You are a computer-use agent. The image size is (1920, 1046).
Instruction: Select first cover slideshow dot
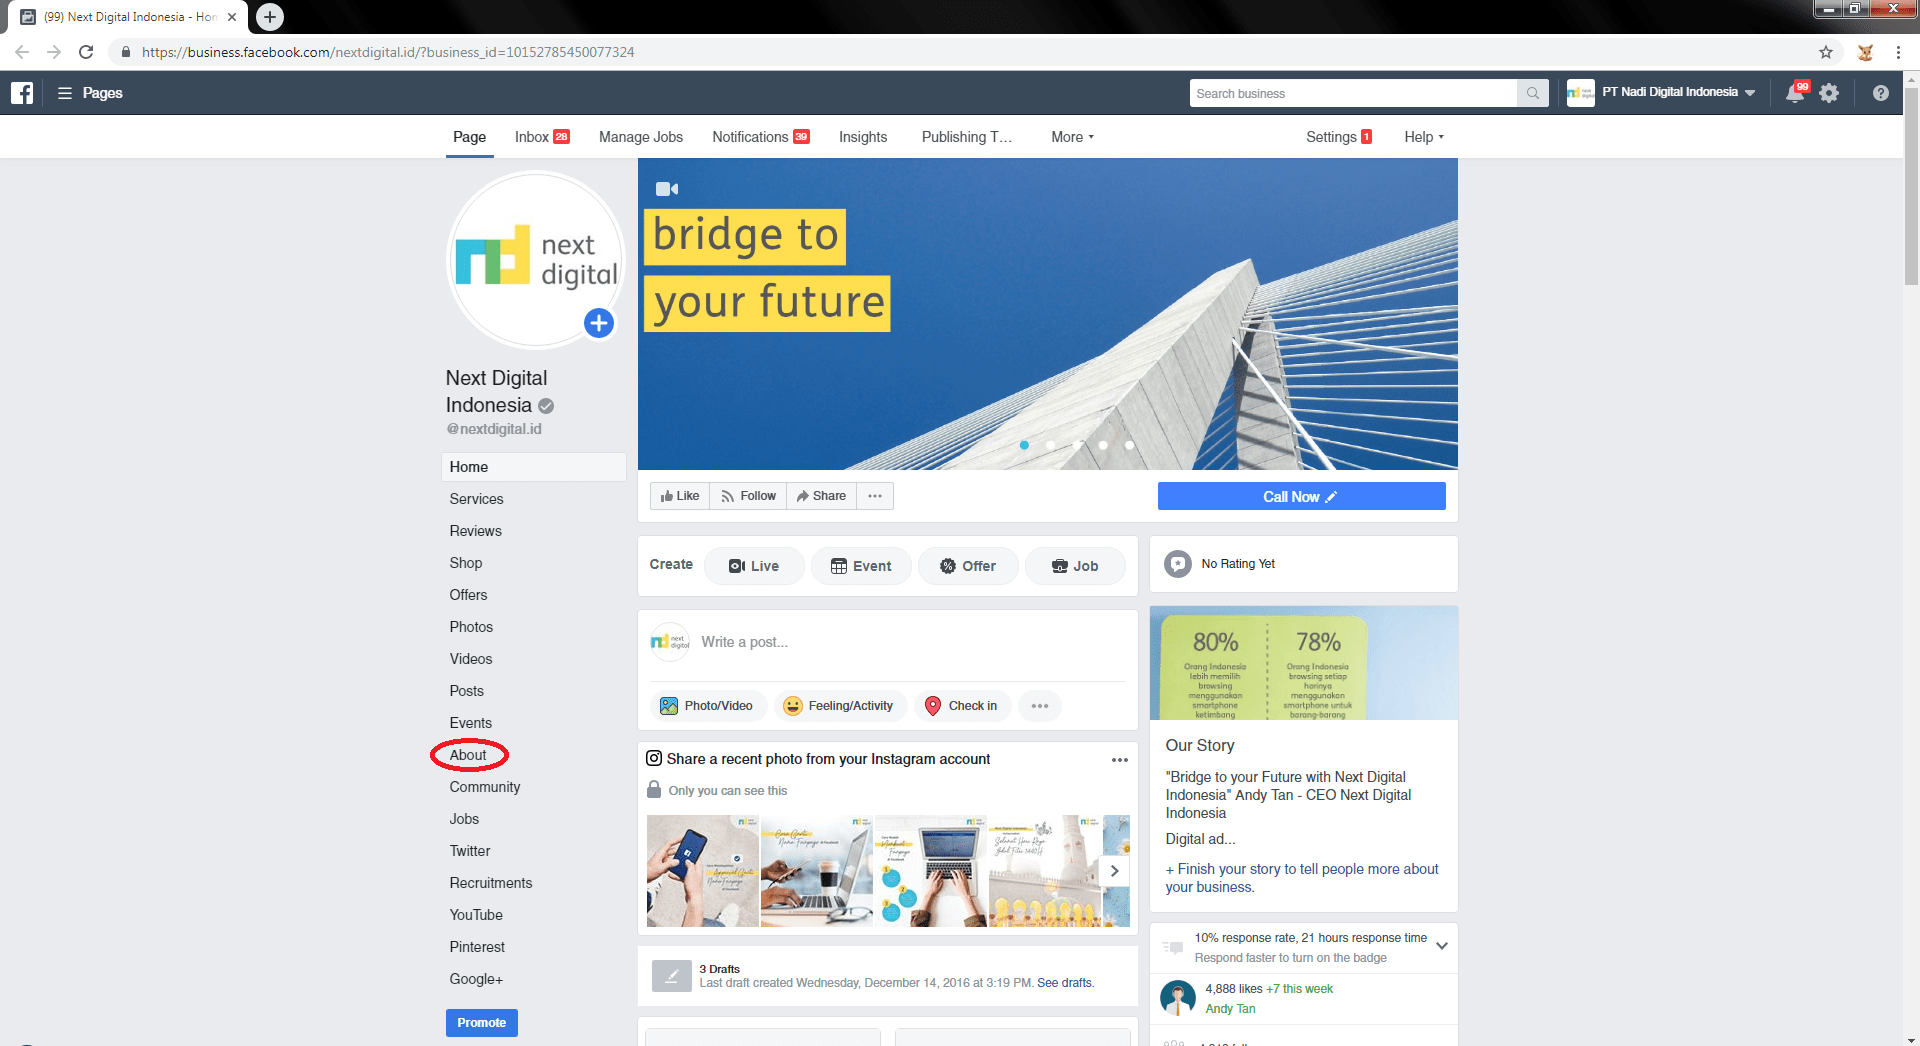[x=1024, y=445]
